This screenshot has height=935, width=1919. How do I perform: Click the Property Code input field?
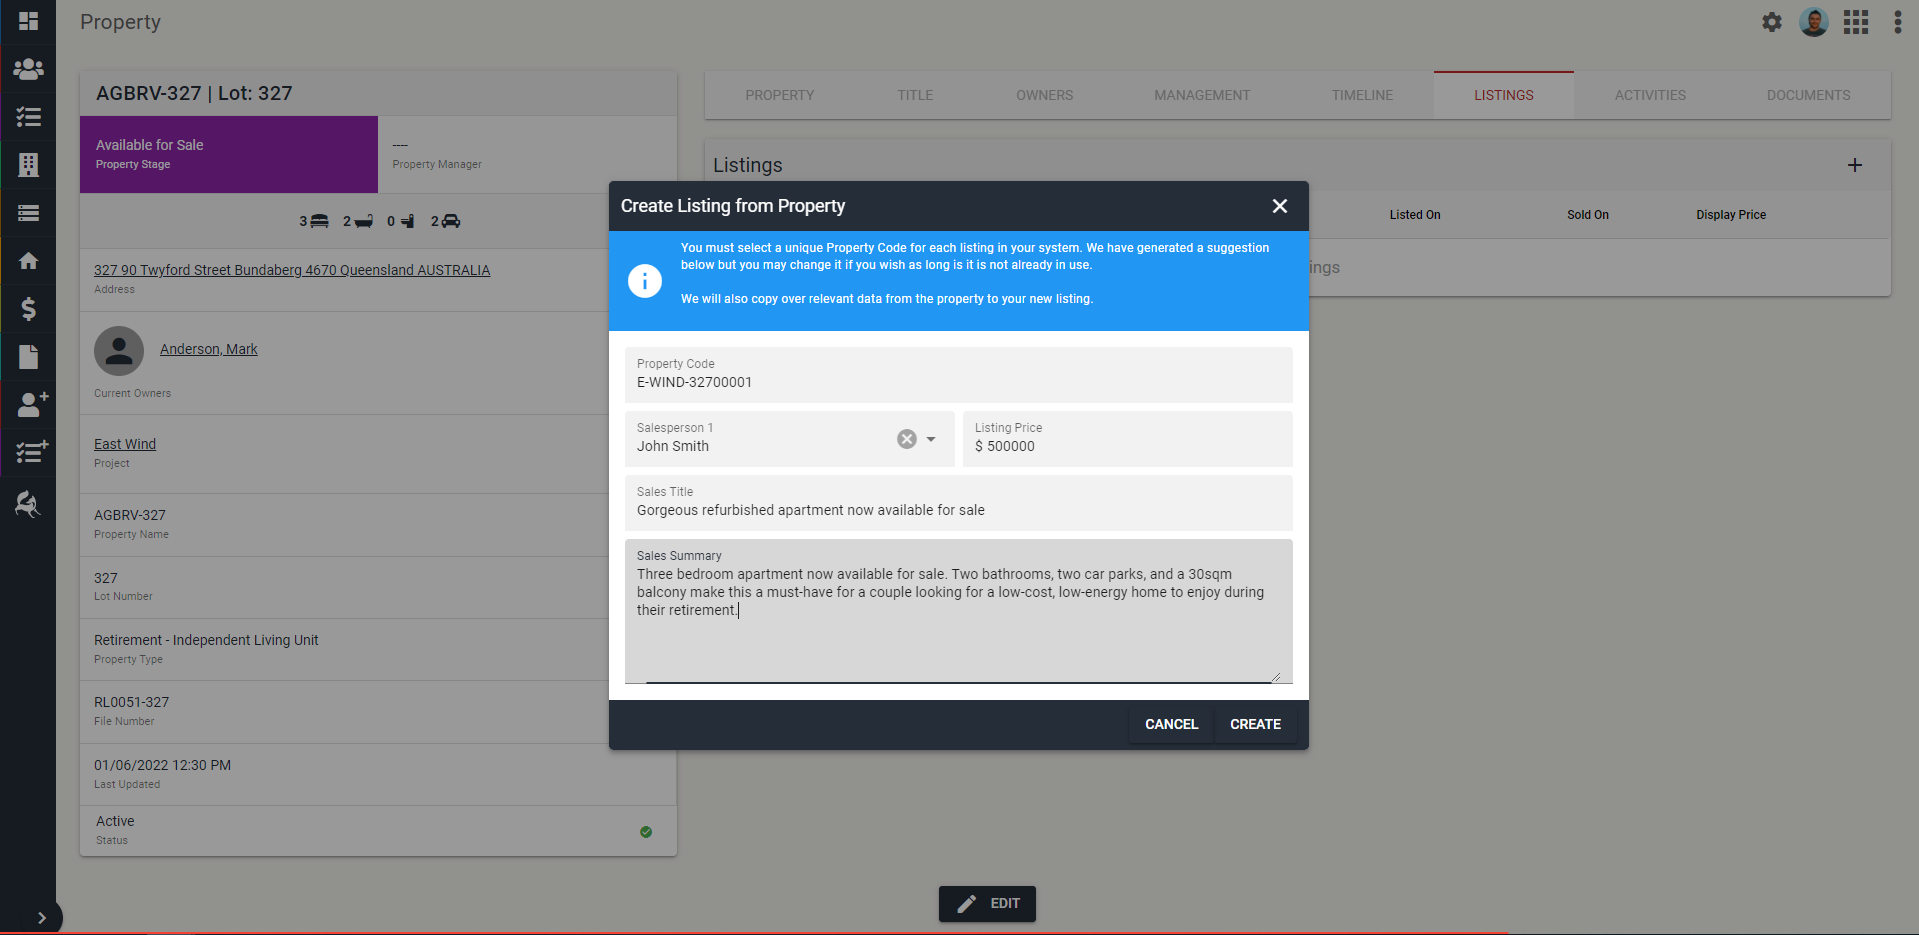pyautogui.click(x=957, y=382)
